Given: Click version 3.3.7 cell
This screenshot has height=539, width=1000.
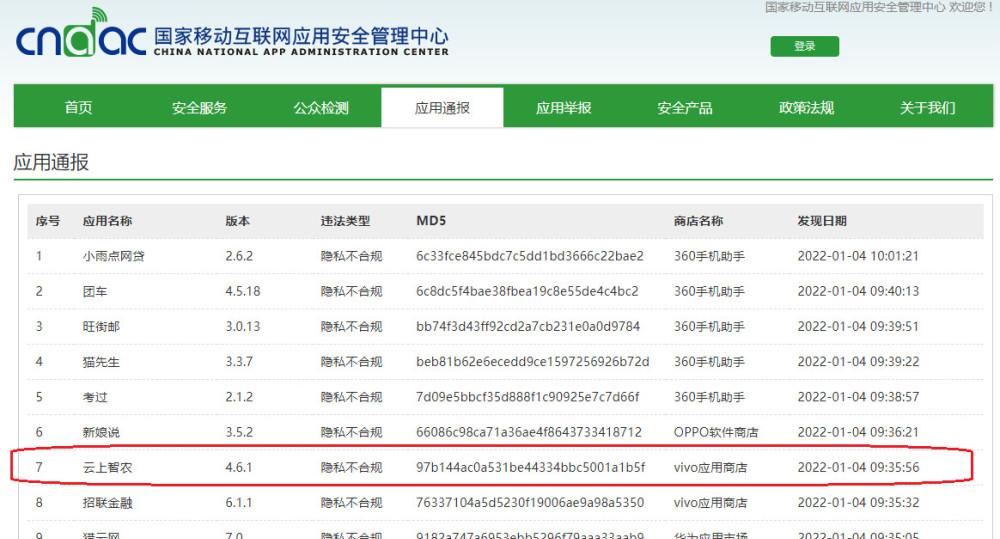Looking at the screenshot, I should click(x=239, y=362).
